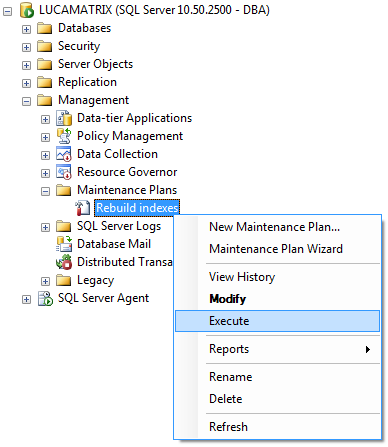Click the Legacy folder icon
Screen dimensions: 388x447
[x=63, y=280]
